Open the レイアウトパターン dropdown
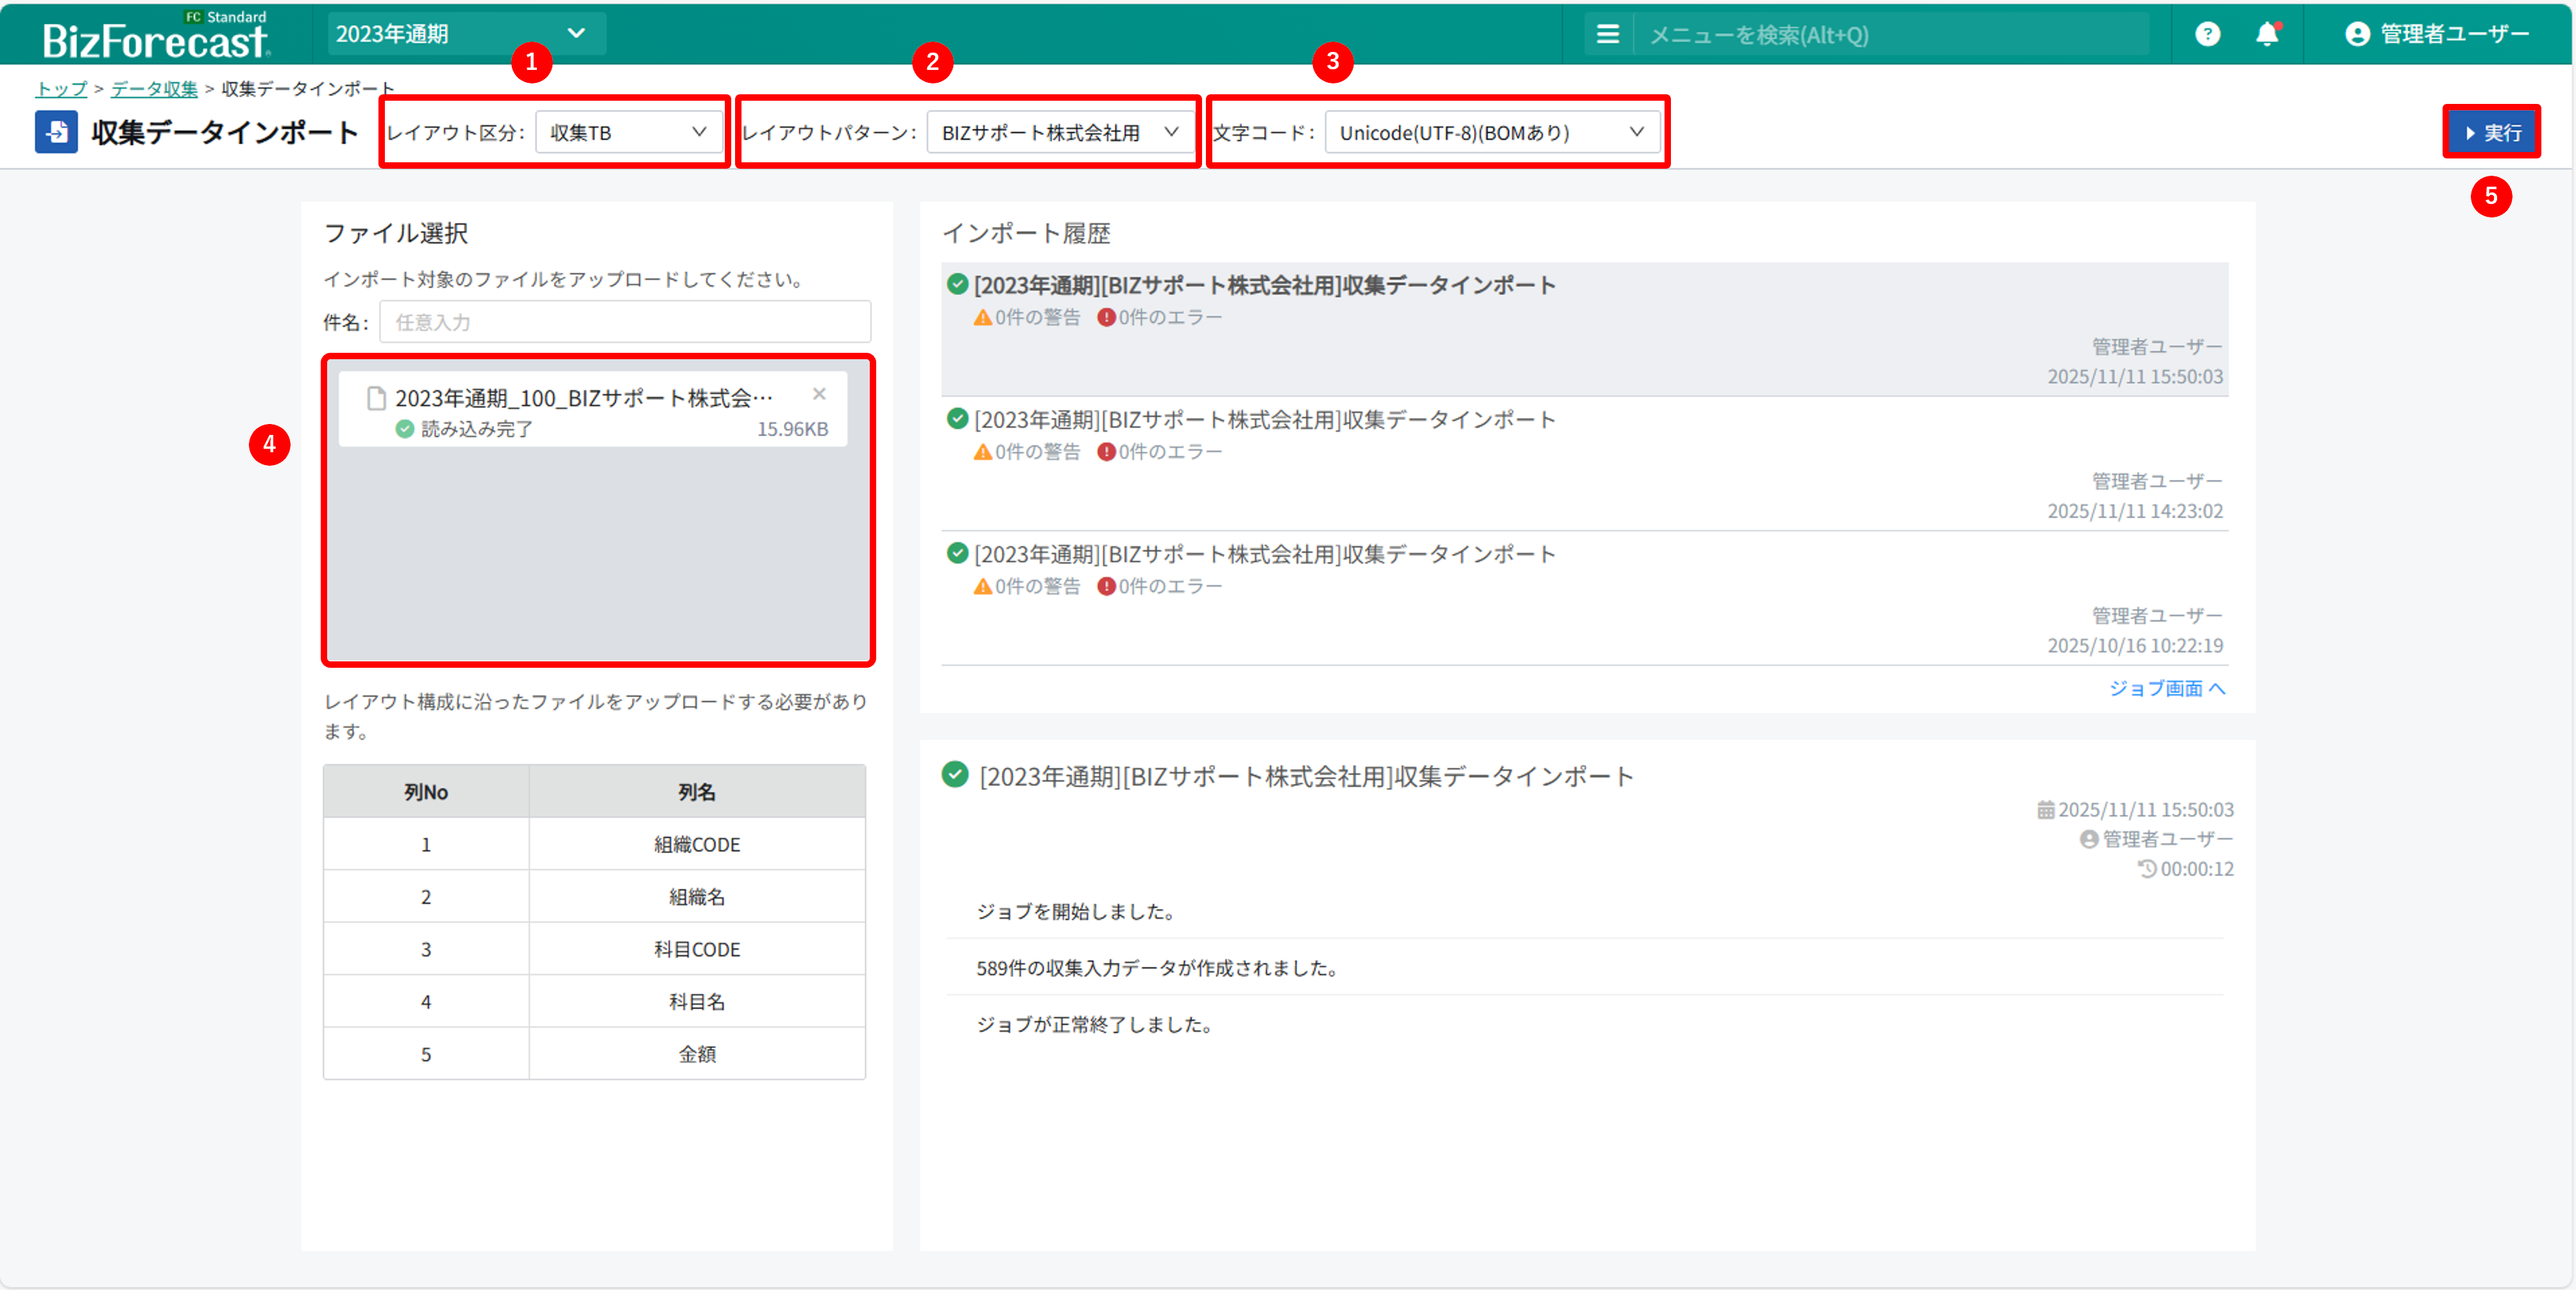Screen dimensions: 2576x1290 pos(1060,132)
